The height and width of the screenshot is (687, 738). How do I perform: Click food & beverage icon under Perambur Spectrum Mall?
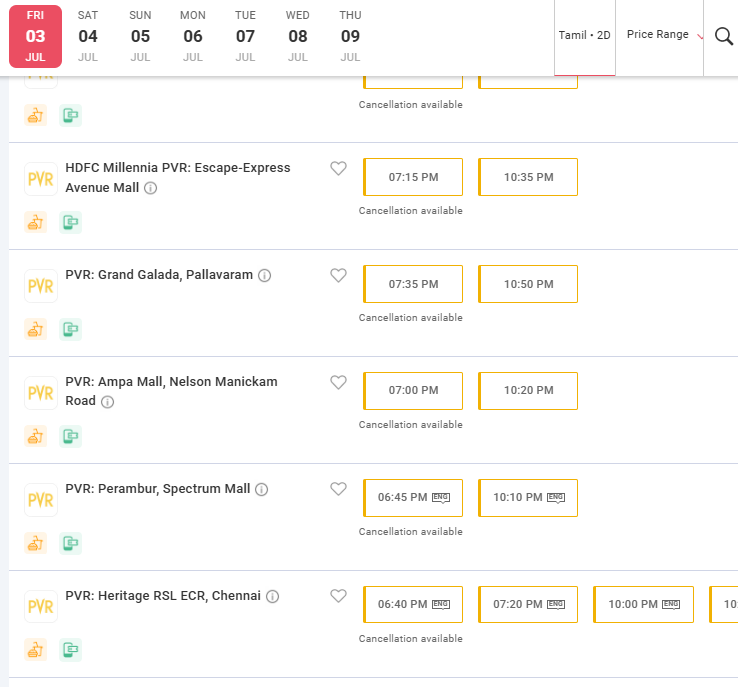click(x=36, y=543)
